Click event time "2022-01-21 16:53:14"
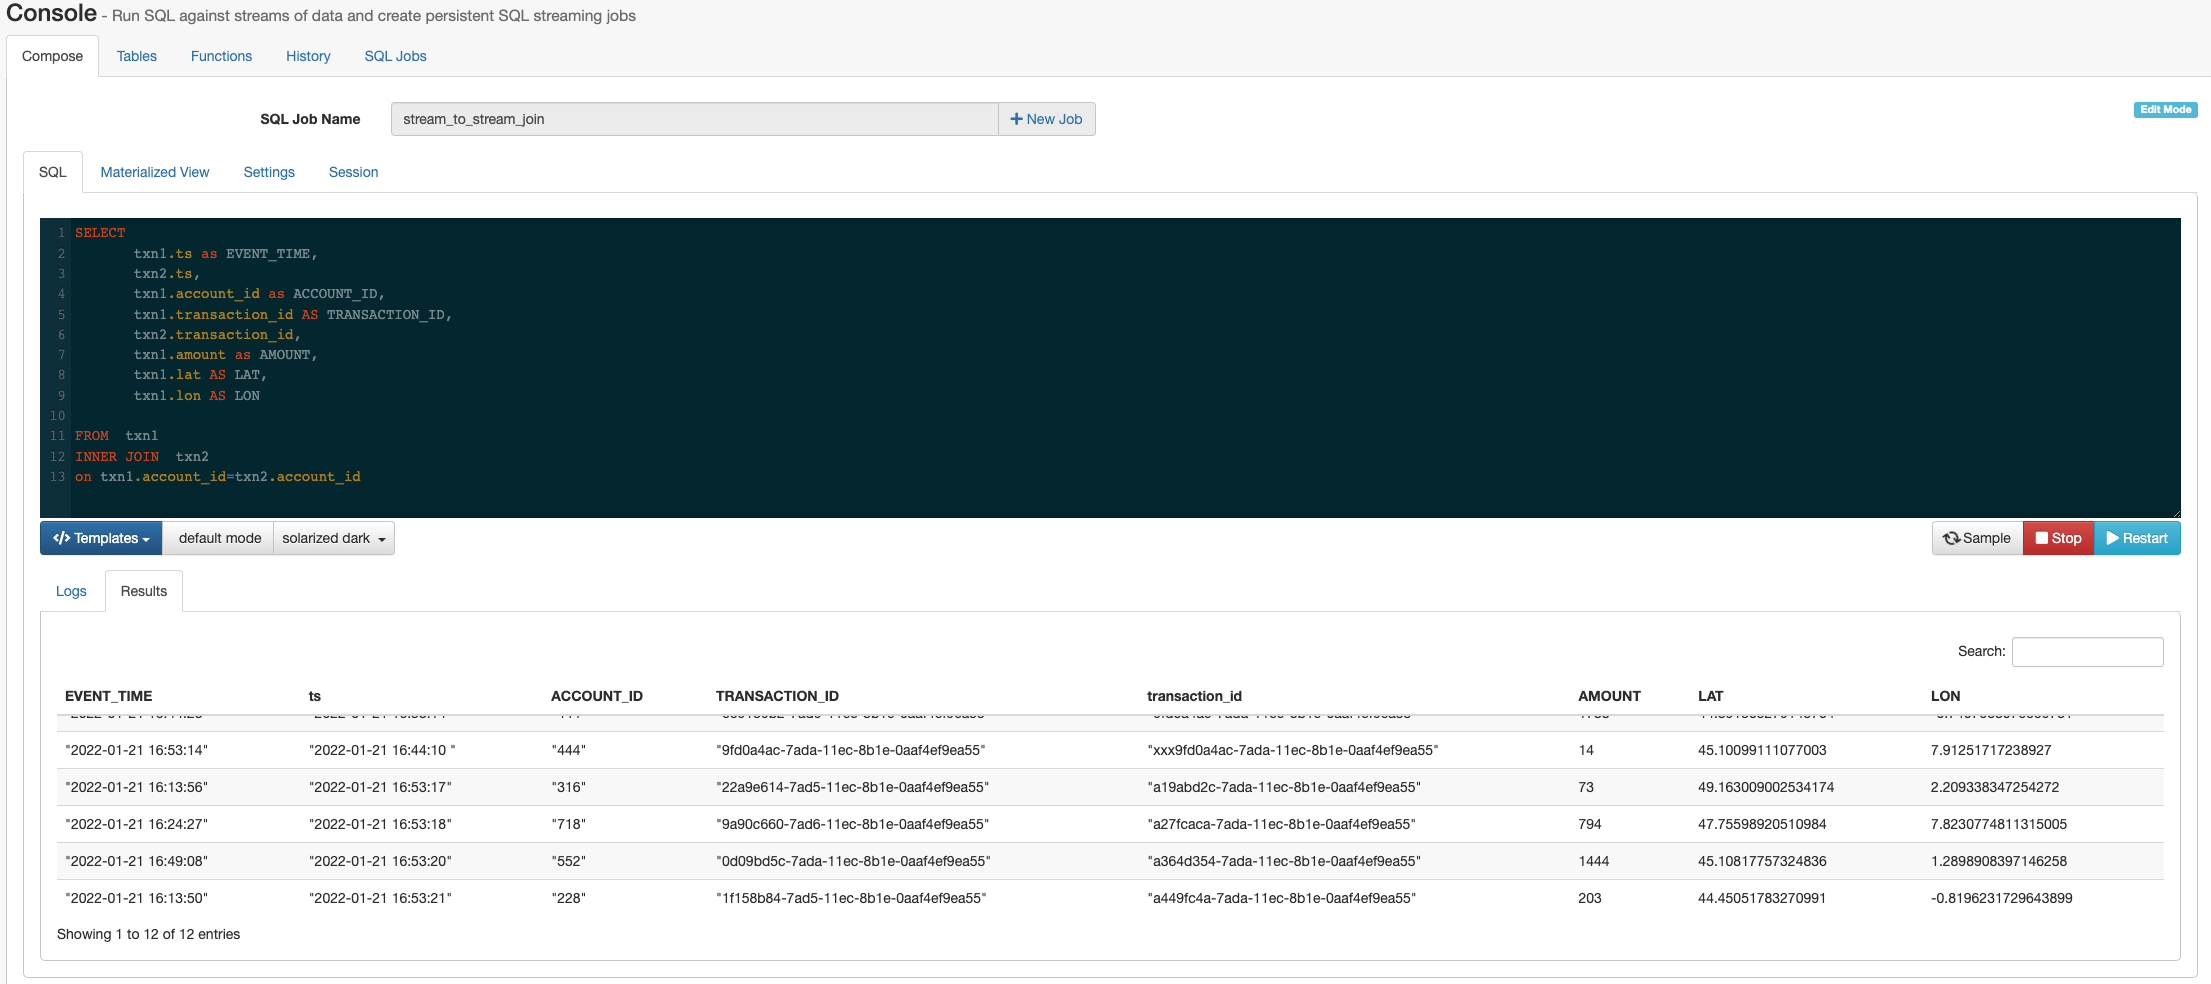Viewport: 2211px width, 984px height. click(136, 750)
